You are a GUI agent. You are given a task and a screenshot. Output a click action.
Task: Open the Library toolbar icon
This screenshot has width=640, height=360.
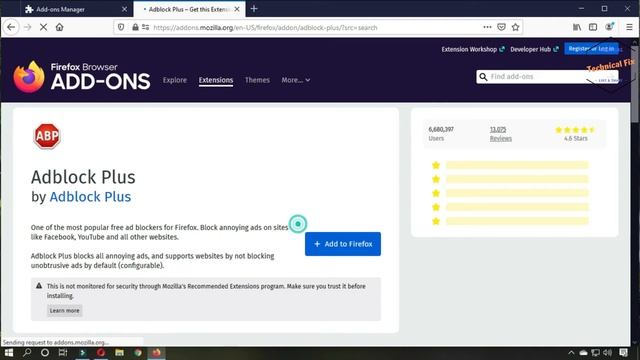577,27
